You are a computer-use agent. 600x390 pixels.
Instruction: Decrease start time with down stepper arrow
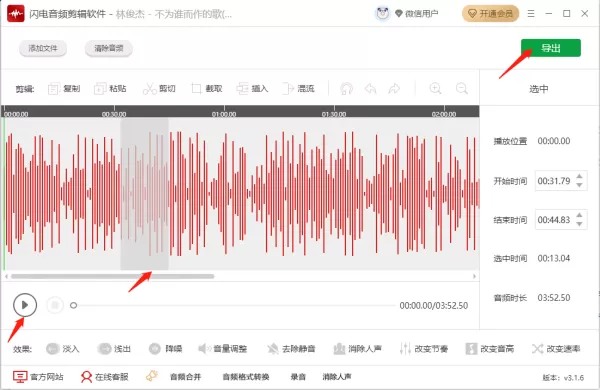tap(579, 185)
